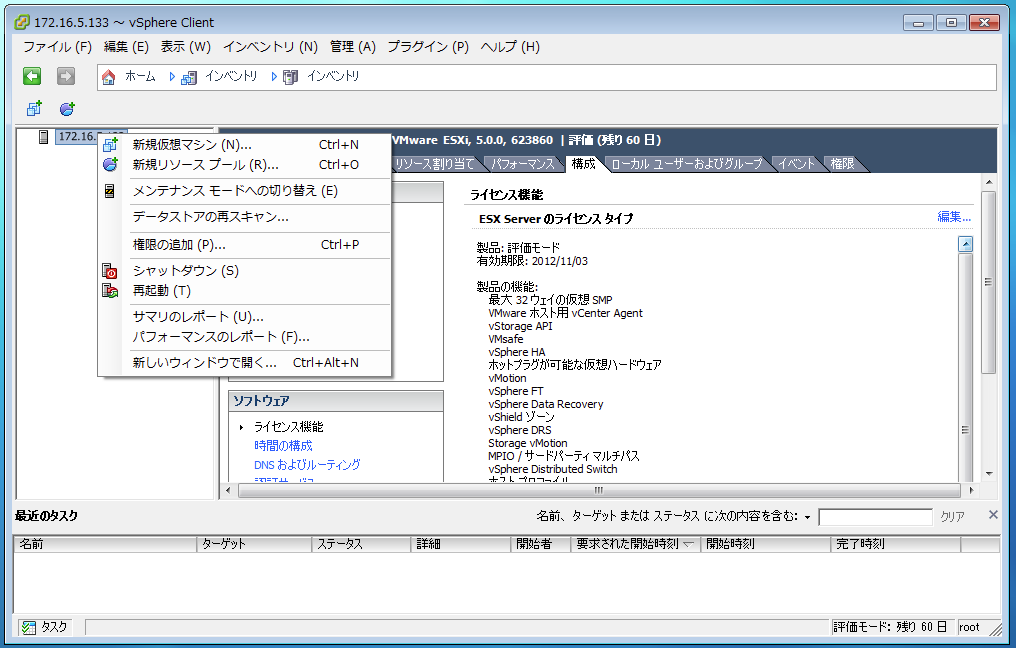1016x648 pixels.
Task: Select the 構成 tab
Action: 583,164
